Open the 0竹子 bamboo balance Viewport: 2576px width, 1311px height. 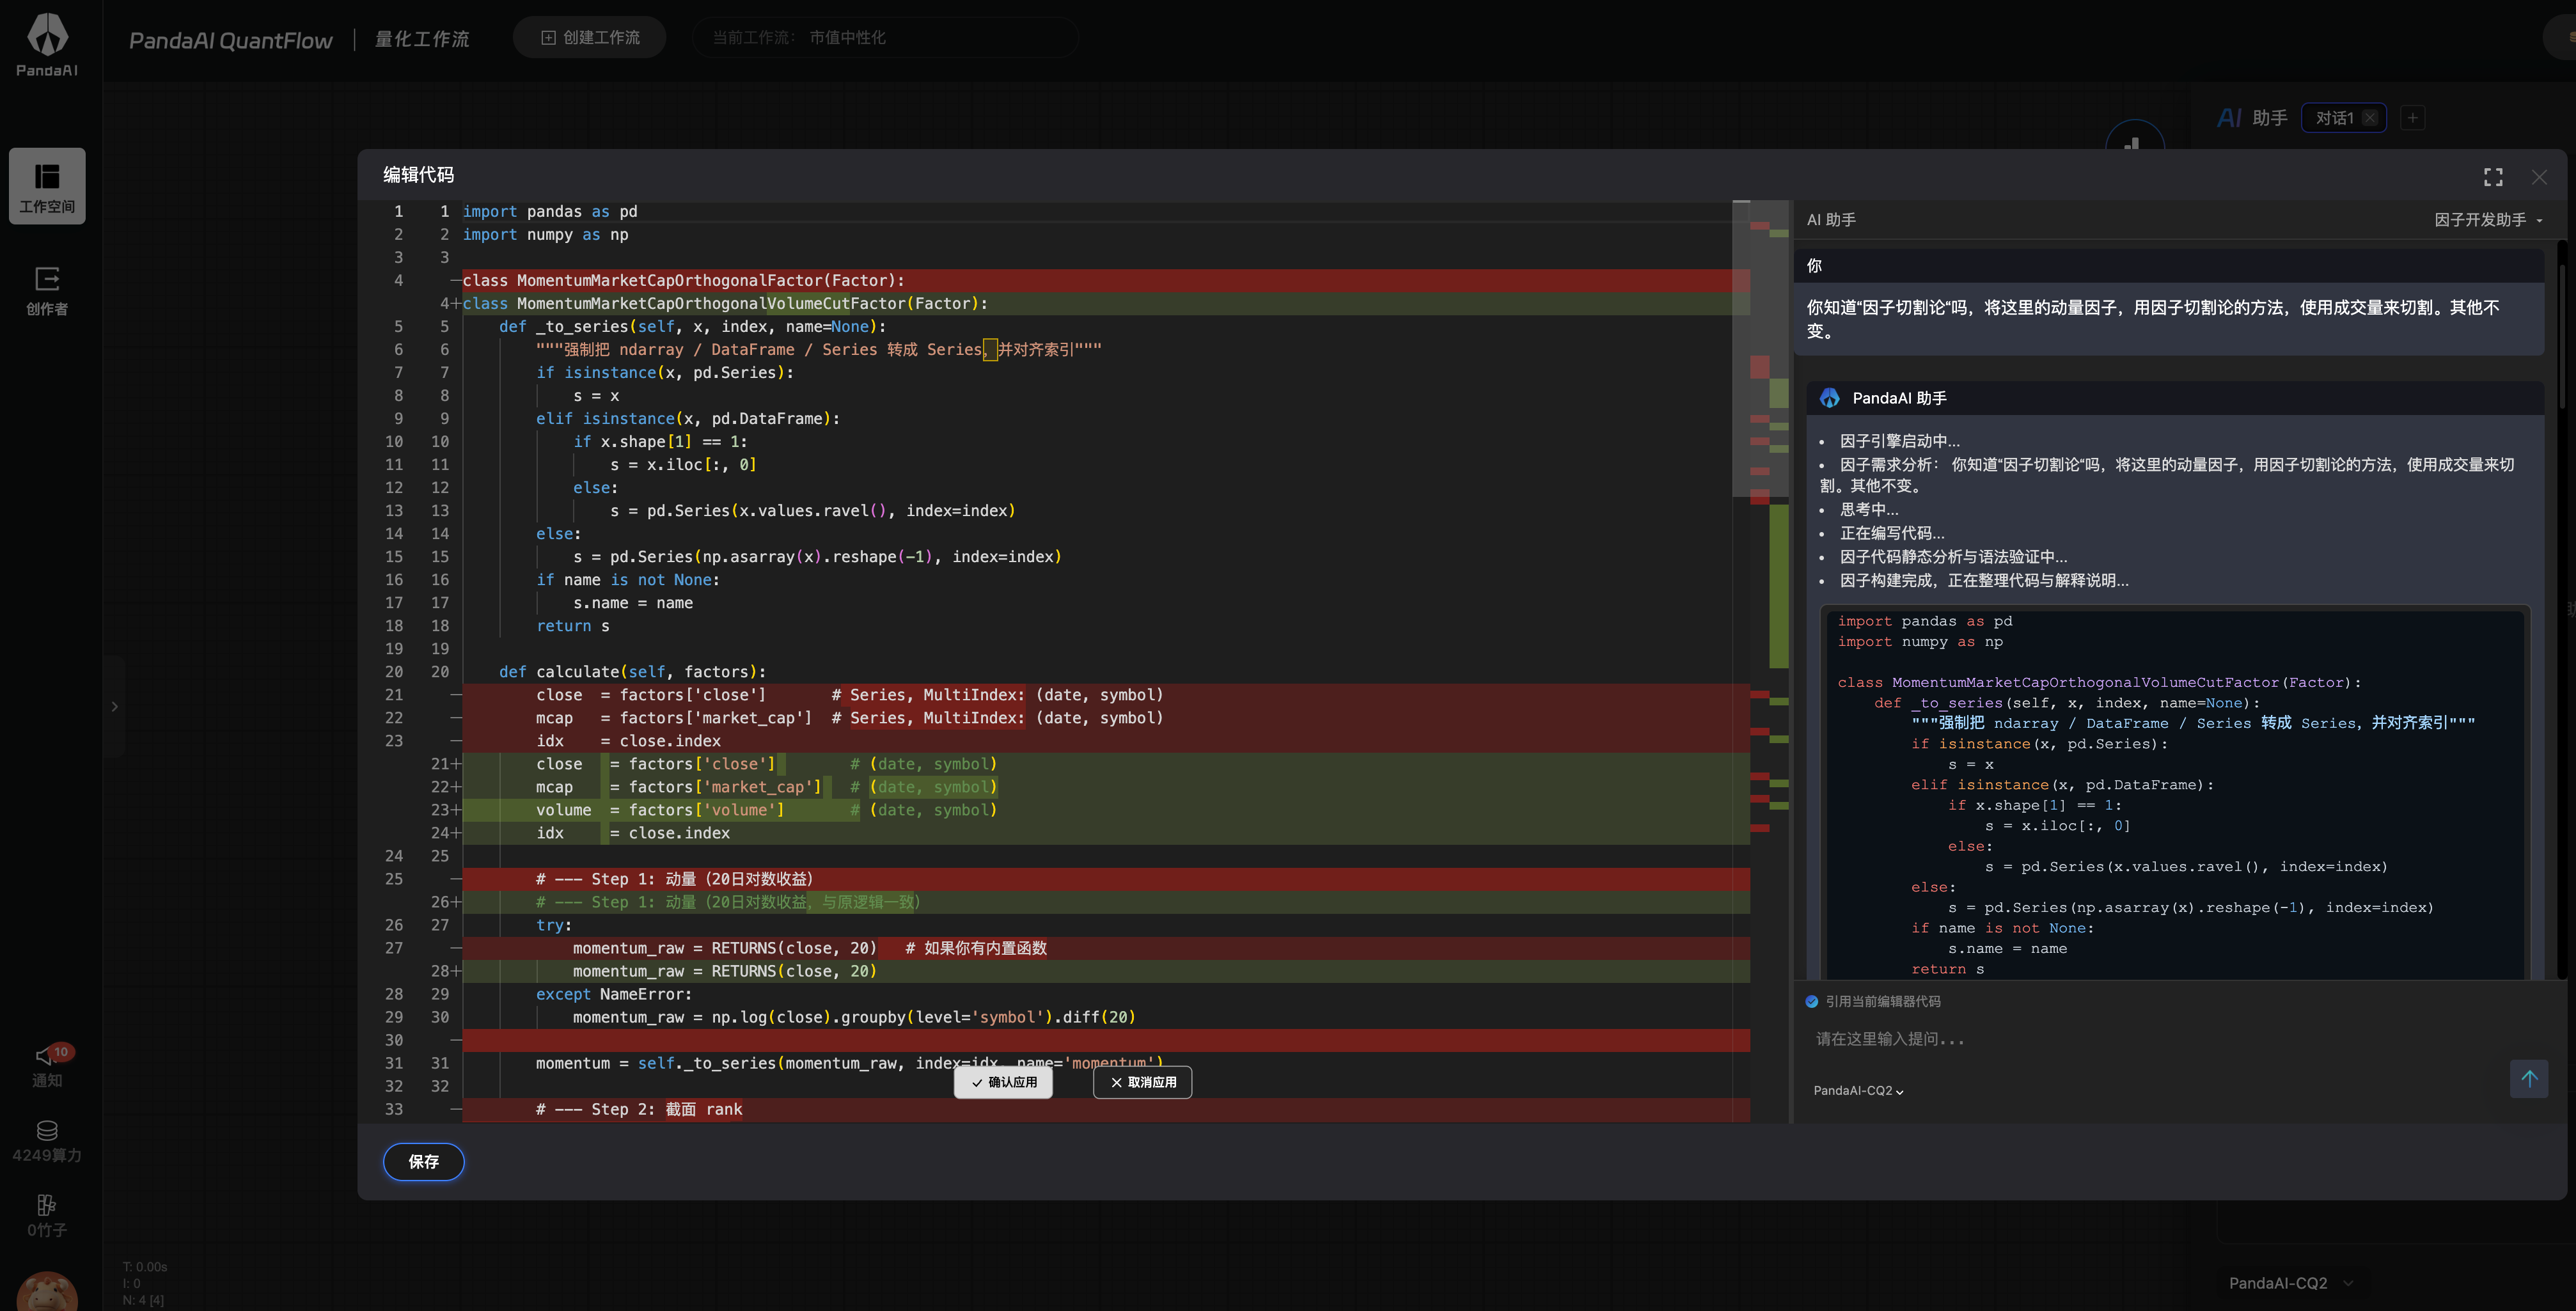(47, 1216)
